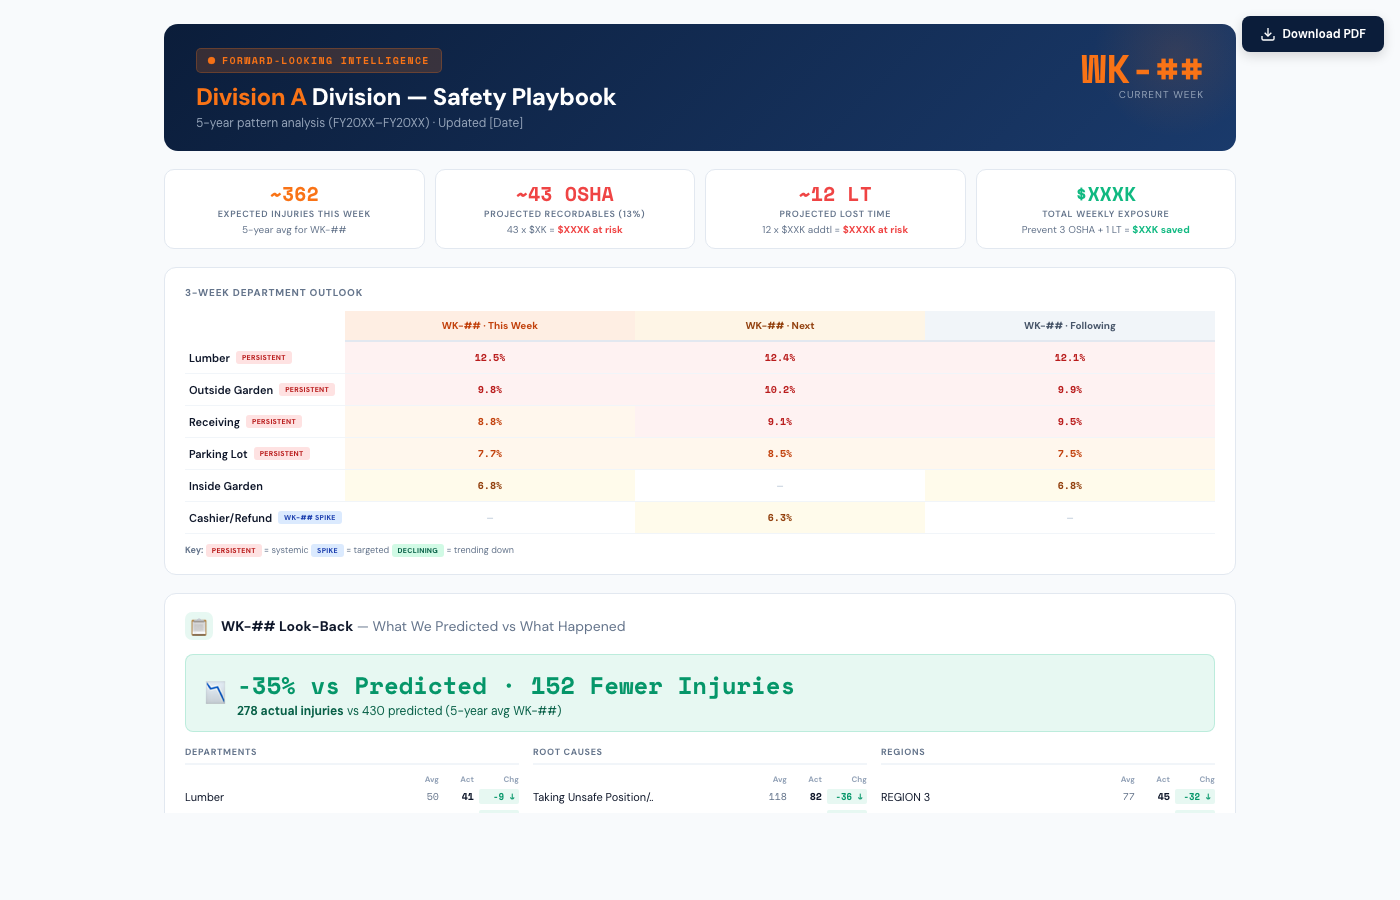Click the DECLINING badge in the key legend
Viewport: 1400px width, 900px height.
click(x=417, y=551)
